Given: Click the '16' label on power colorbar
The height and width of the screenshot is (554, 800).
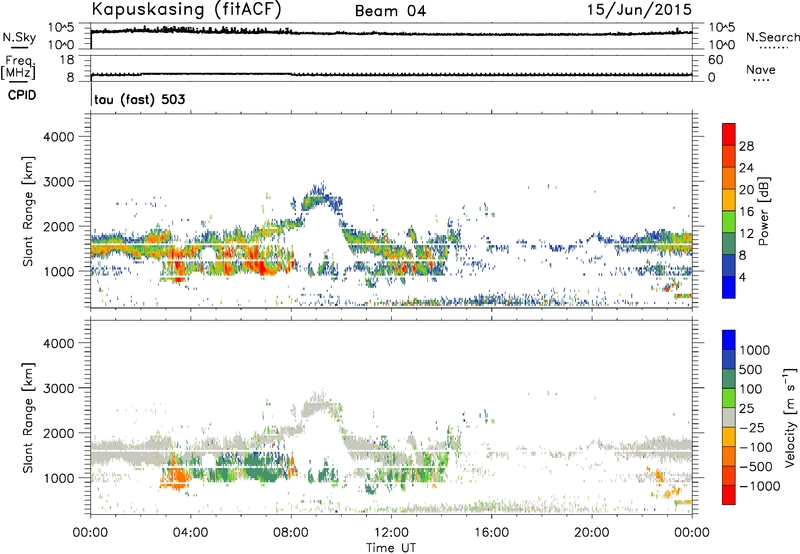Looking at the screenshot, I should coord(746,212).
